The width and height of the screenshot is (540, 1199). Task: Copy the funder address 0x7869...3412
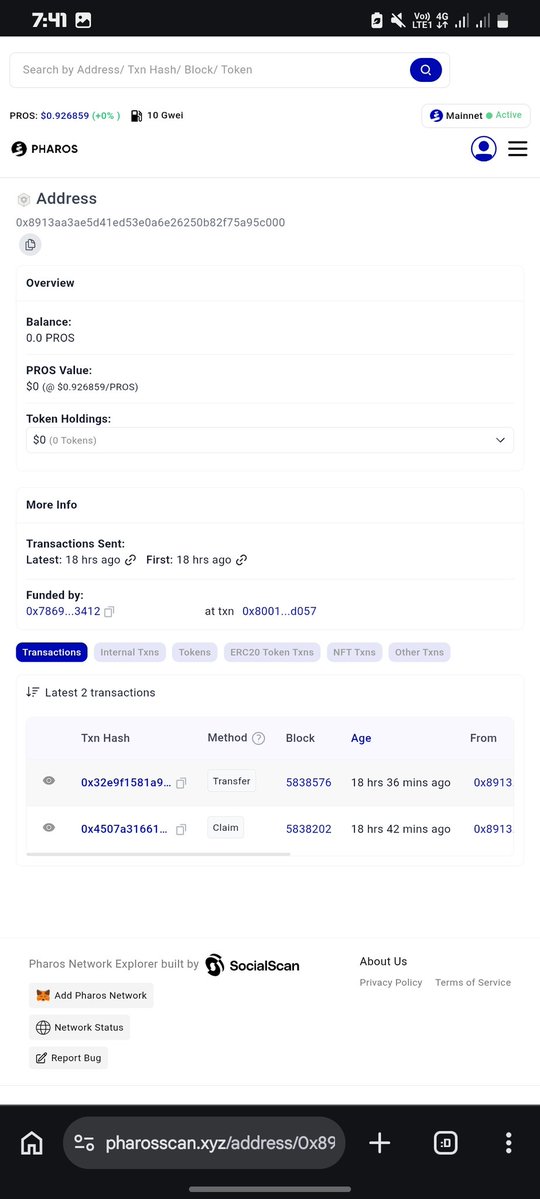click(109, 612)
